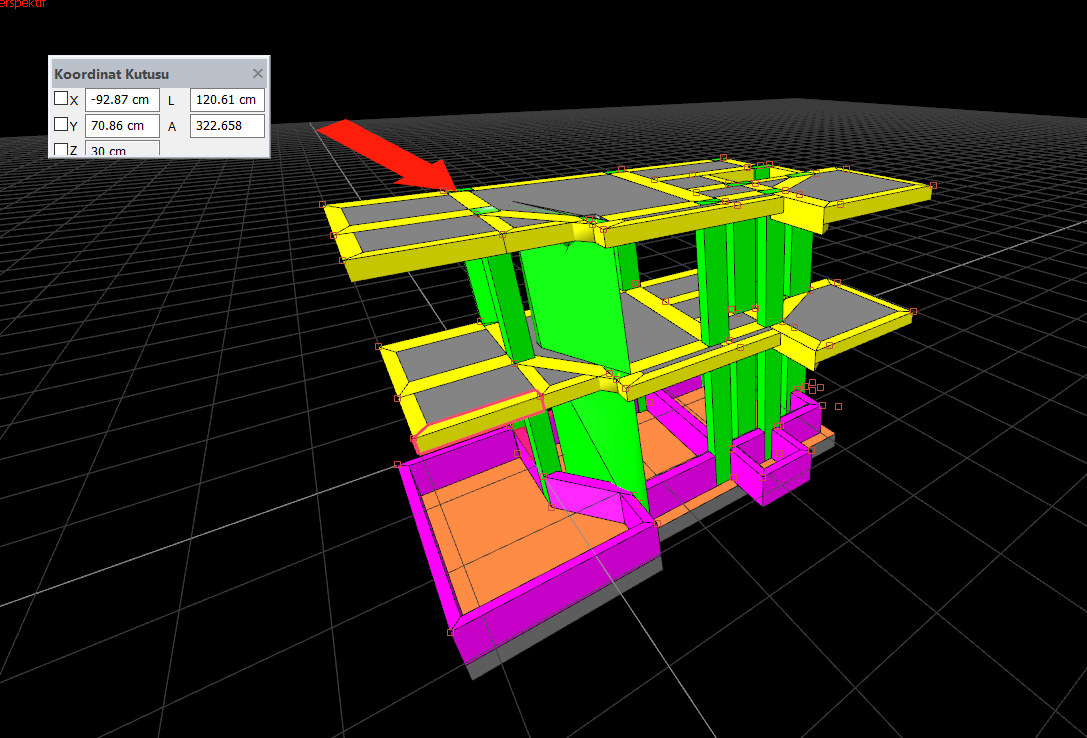The width and height of the screenshot is (1087, 738).
Task: Tick the Y coordinate checkbox
Action: [x=61, y=125]
